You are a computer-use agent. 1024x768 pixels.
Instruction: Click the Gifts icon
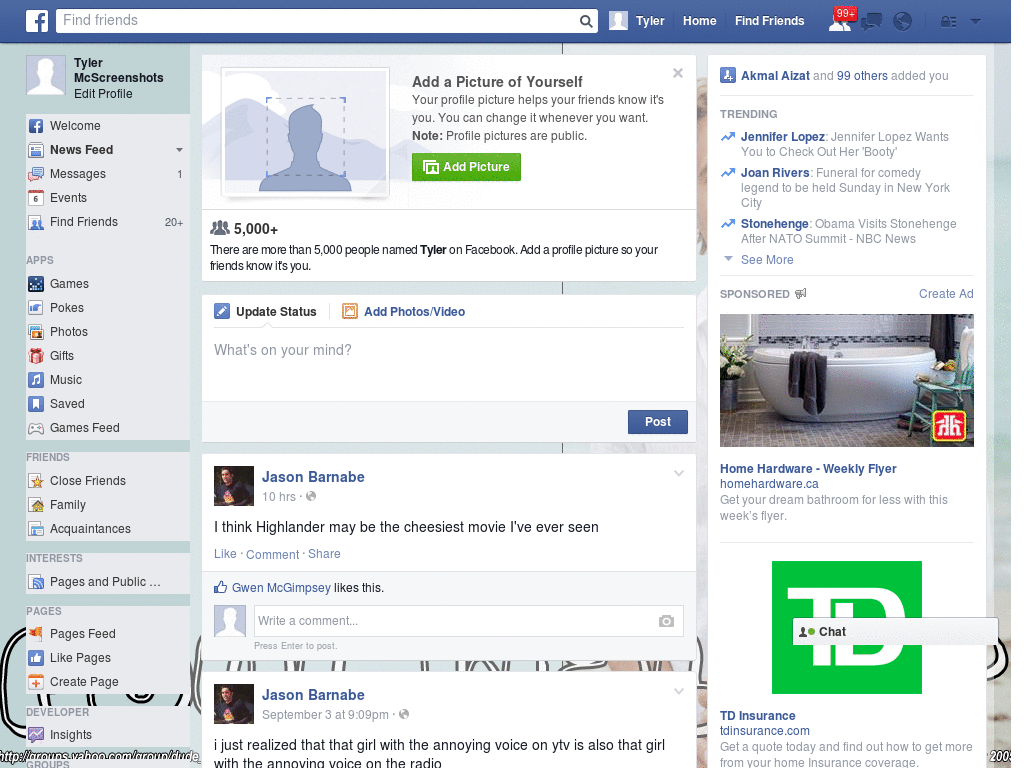[36, 356]
